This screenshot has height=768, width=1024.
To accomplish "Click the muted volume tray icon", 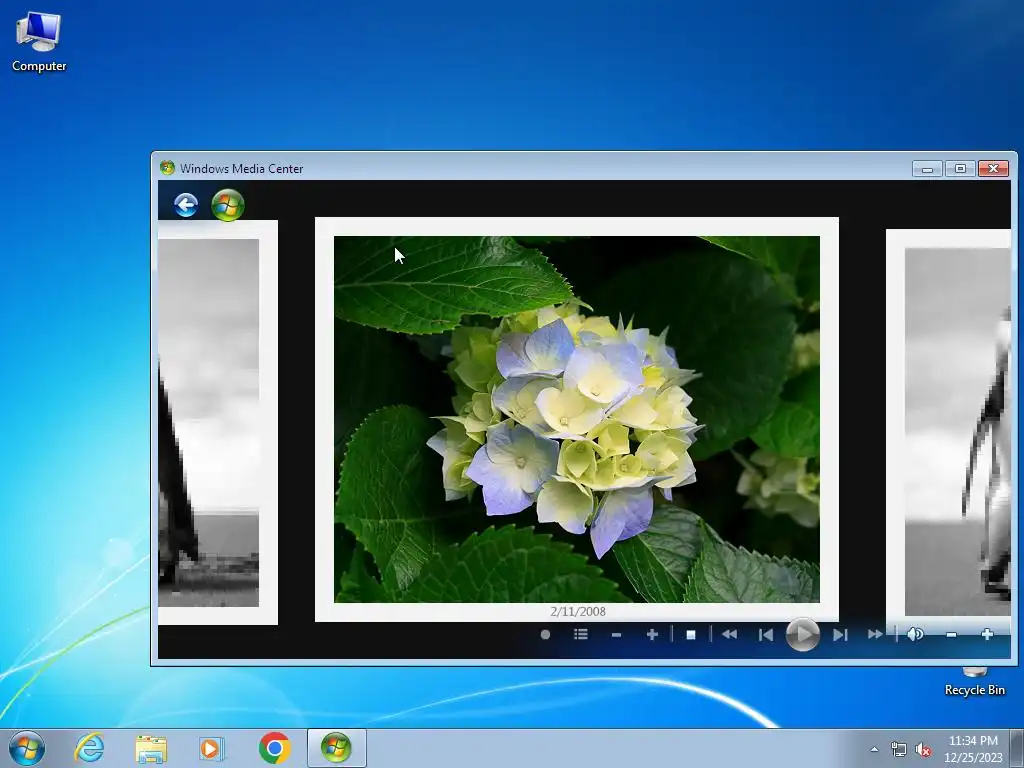I will click(x=923, y=750).
